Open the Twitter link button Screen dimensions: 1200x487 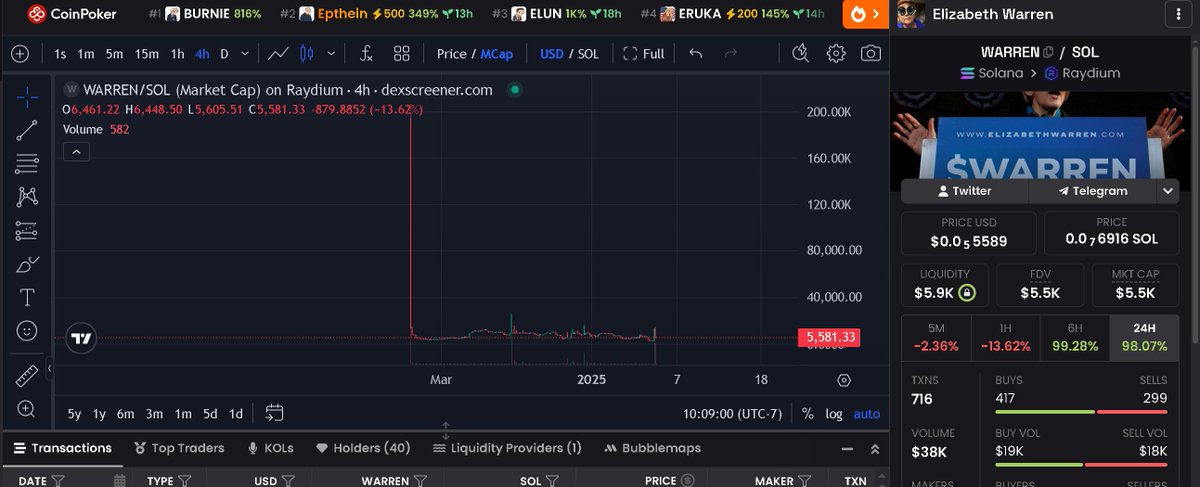tap(965, 190)
